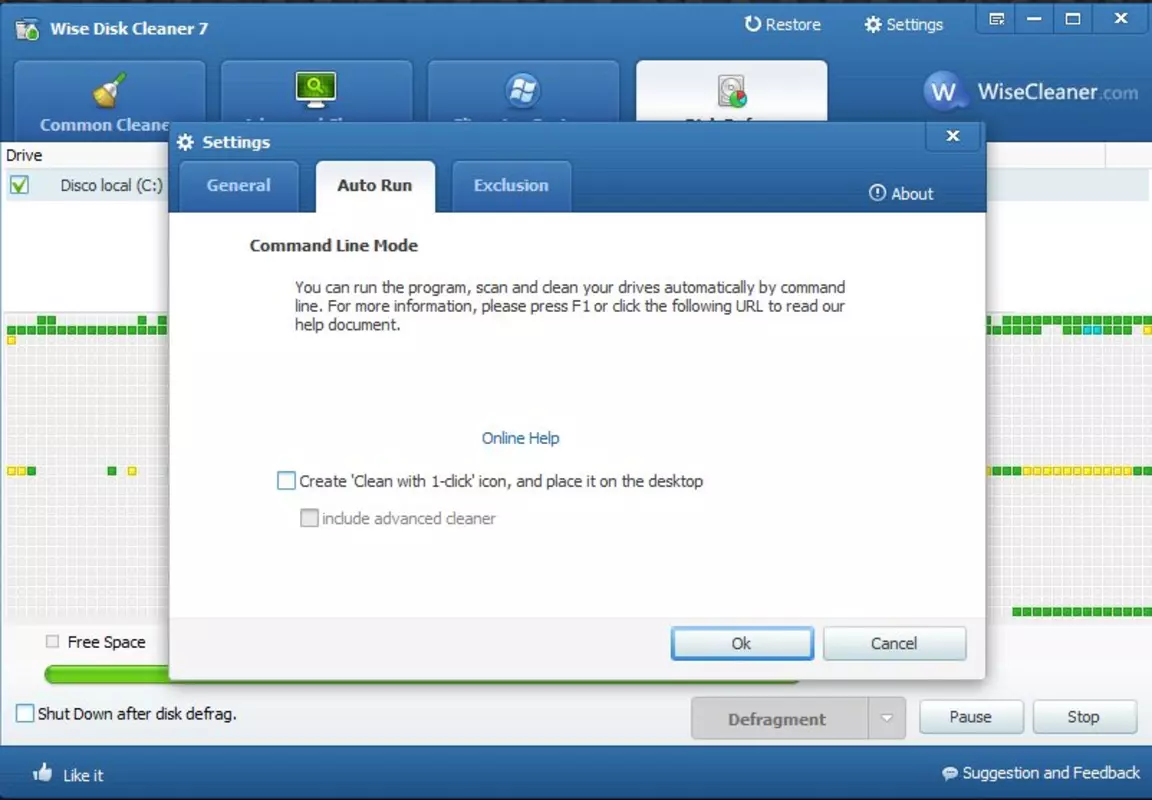Click Cancel in the Settings dialog

(894, 643)
